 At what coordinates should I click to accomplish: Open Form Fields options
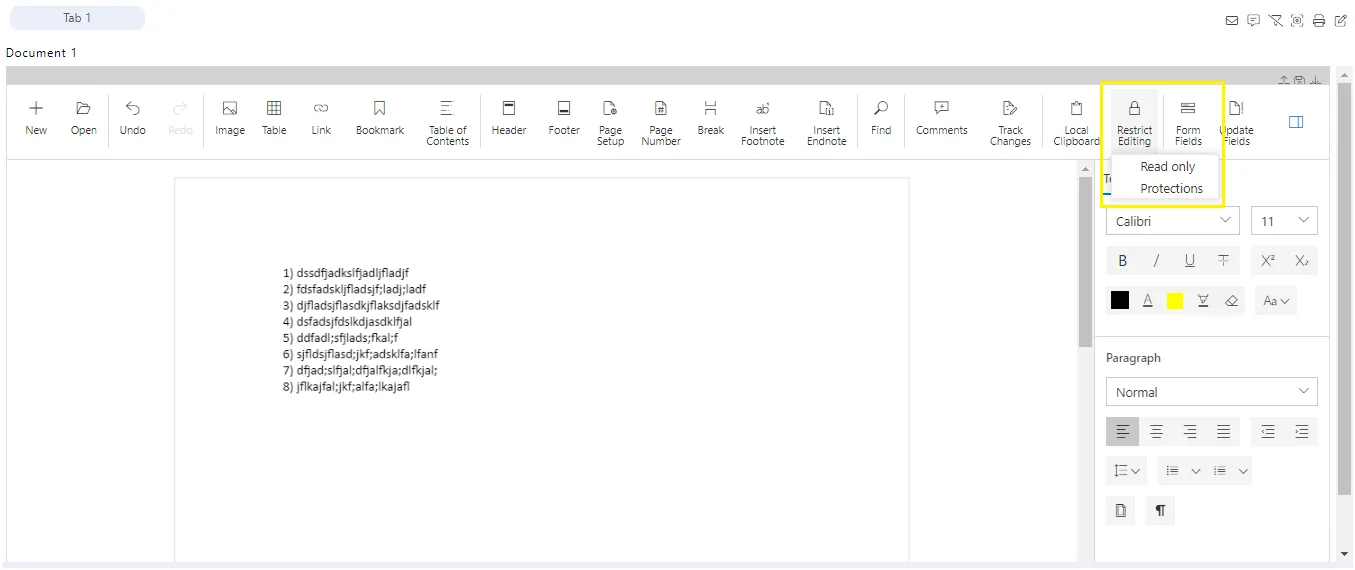tap(1188, 122)
